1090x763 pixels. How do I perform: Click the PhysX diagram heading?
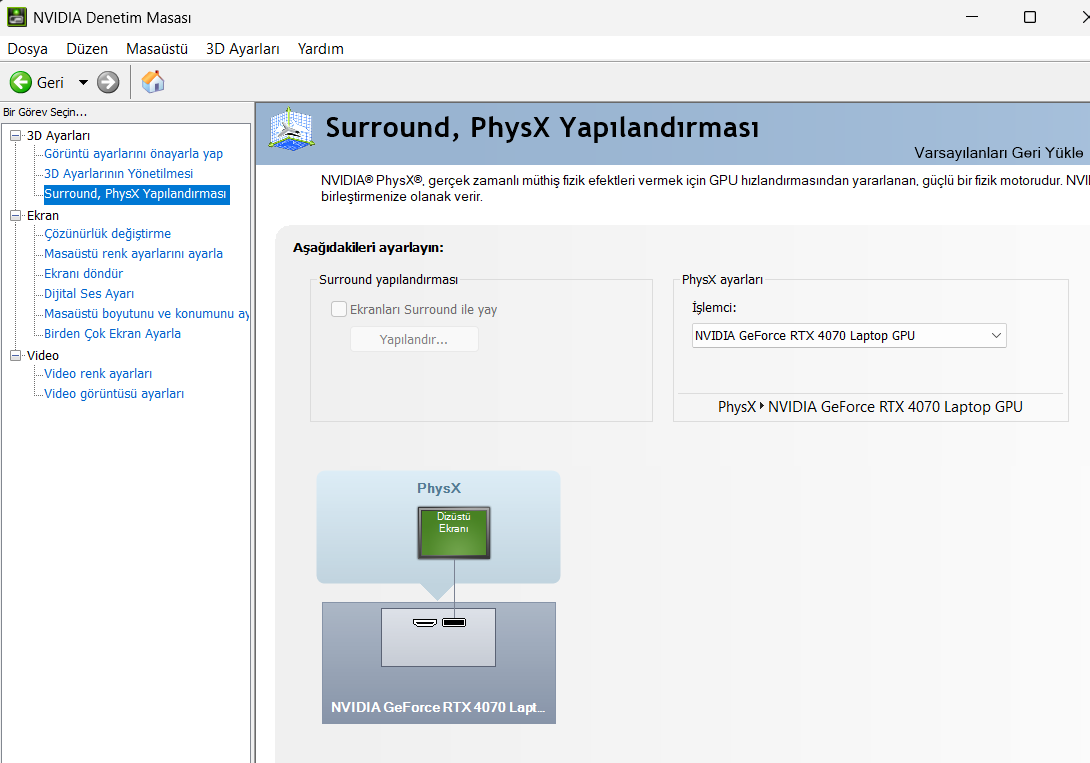point(439,489)
